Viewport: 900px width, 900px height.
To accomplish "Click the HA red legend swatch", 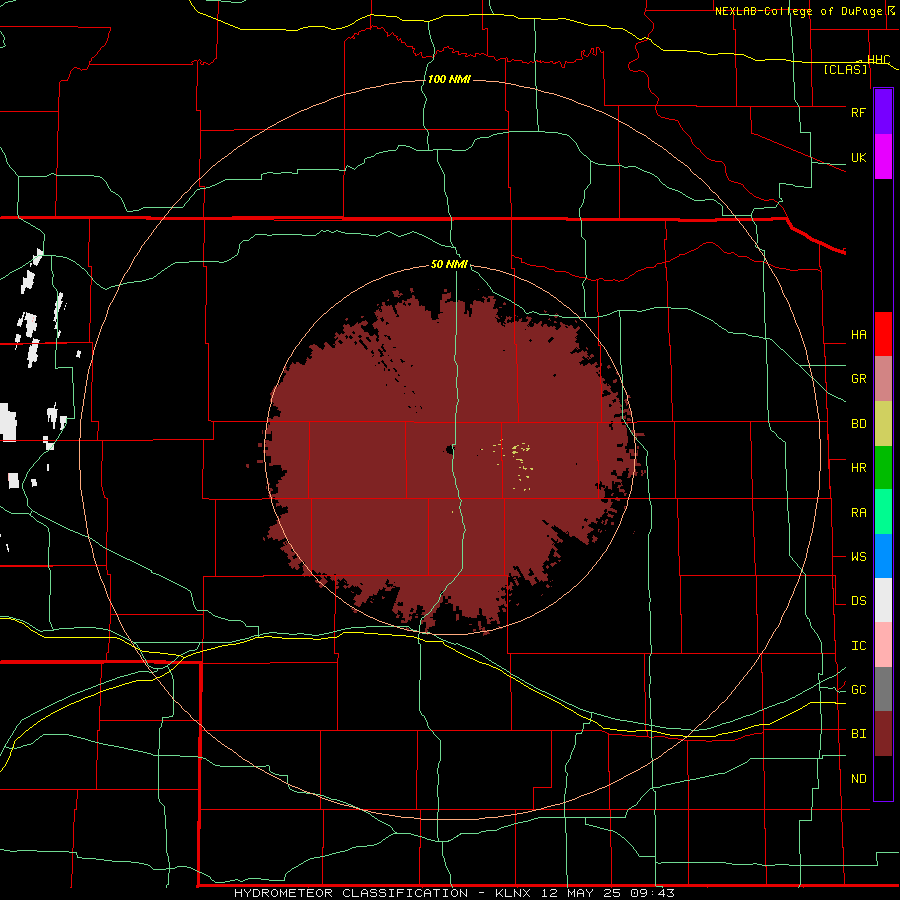I will pyautogui.click(x=883, y=334).
